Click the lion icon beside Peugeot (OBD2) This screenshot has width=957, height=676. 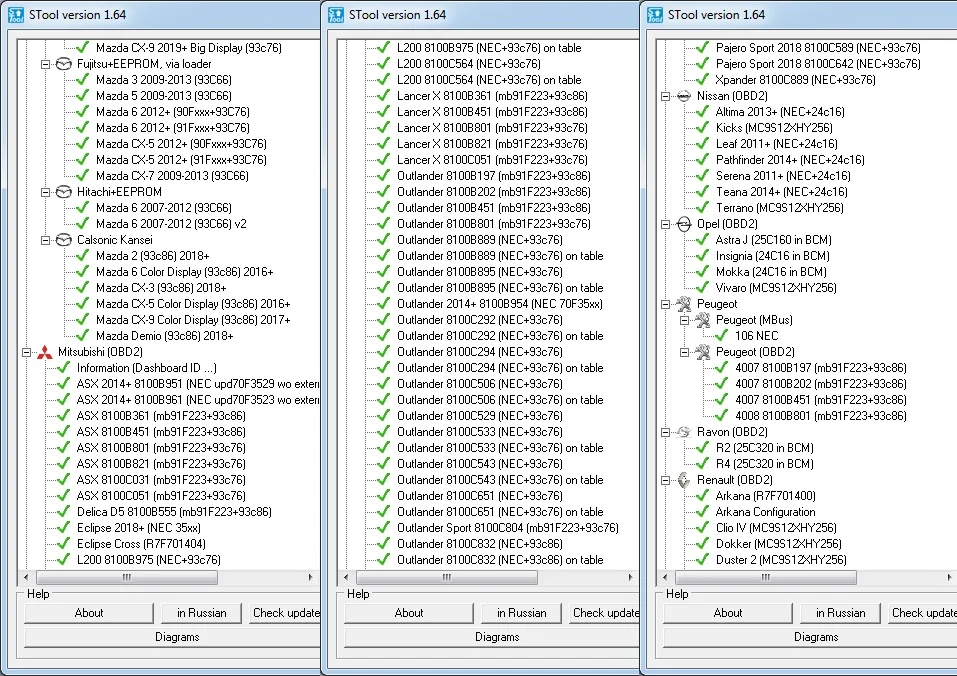[x=702, y=352]
